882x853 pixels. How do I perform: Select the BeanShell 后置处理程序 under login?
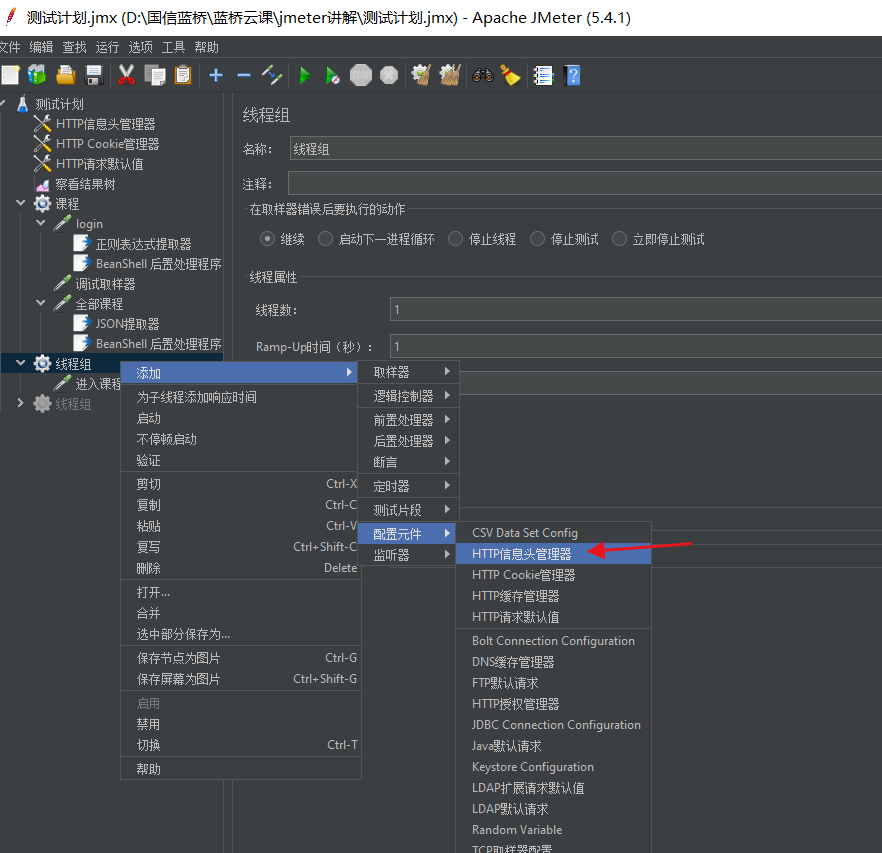coord(158,264)
